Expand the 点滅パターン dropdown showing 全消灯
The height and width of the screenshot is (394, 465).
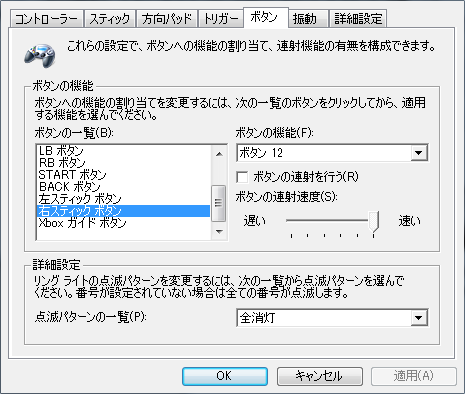(332, 318)
